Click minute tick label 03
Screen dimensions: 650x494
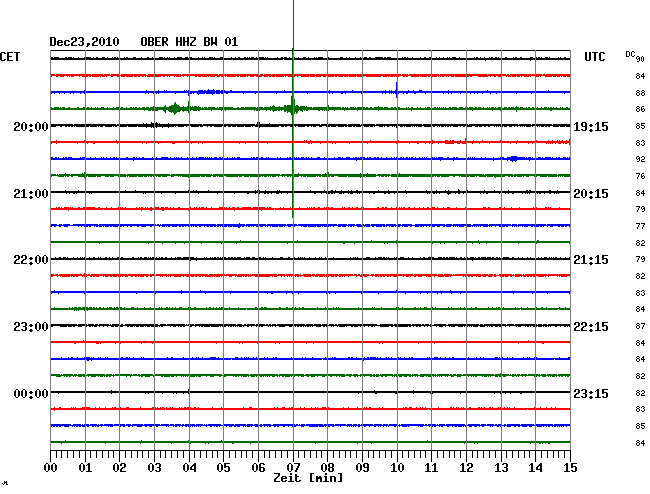coord(154,467)
